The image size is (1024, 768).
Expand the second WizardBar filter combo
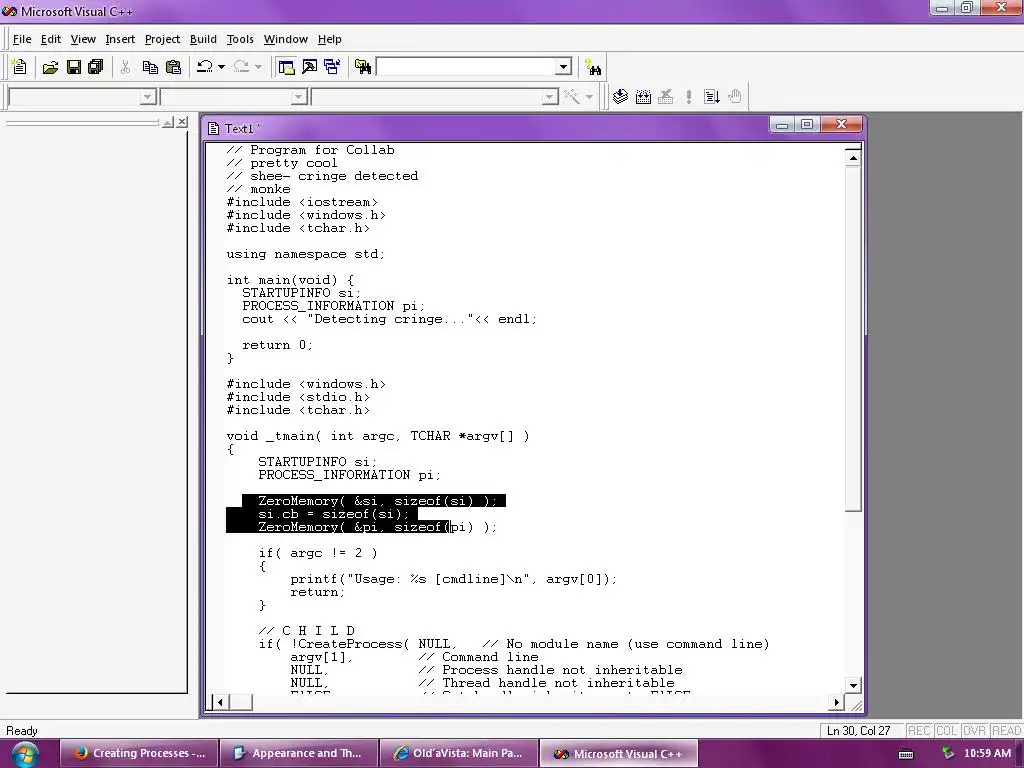click(x=298, y=97)
